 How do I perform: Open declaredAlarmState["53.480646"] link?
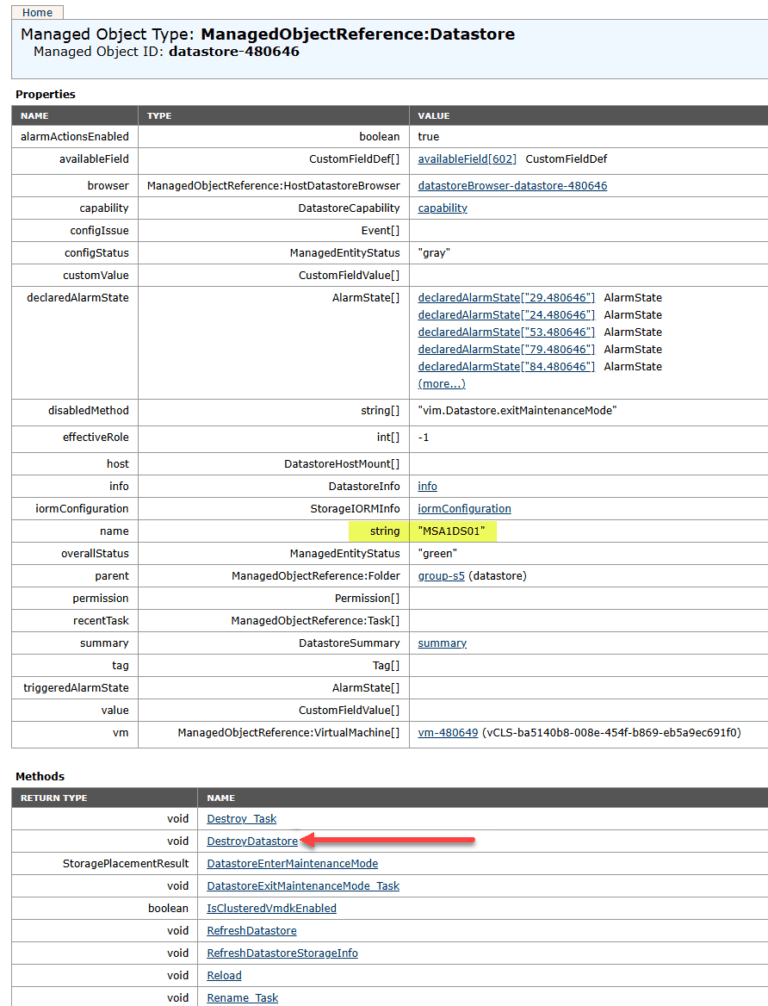[506, 332]
